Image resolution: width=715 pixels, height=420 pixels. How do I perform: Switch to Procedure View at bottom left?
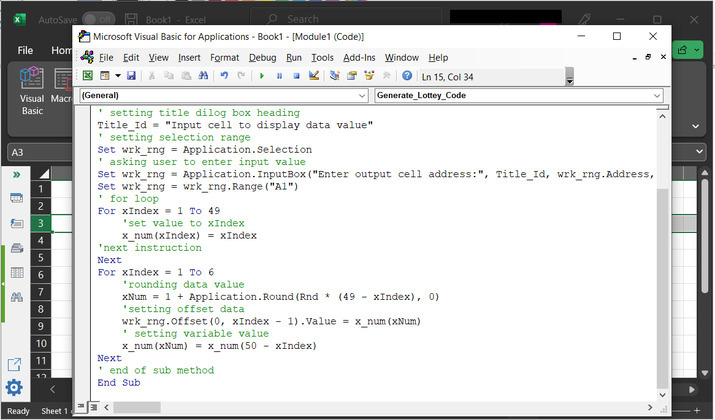click(81, 406)
